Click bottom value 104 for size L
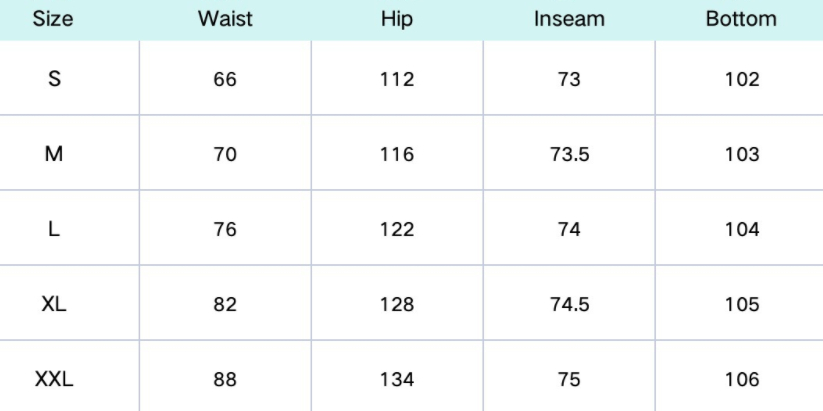The width and height of the screenshot is (823, 411). tap(741, 230)
